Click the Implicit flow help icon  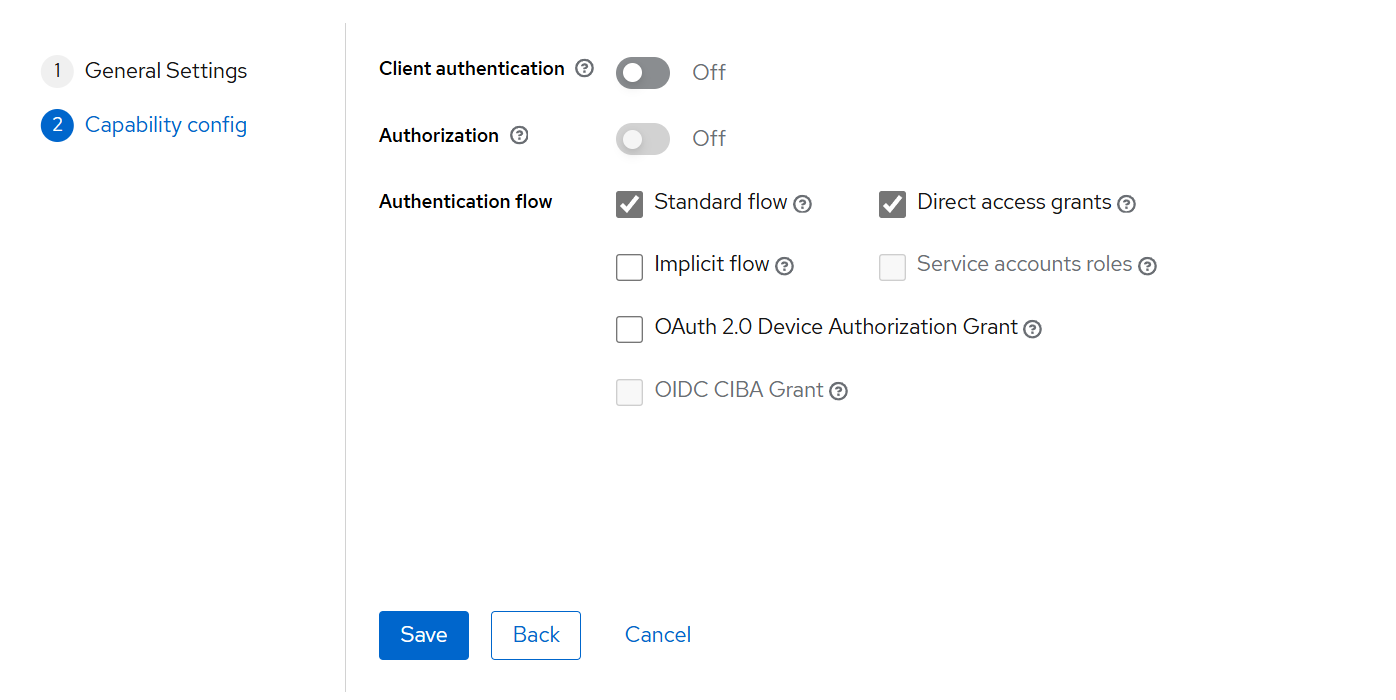[x=785, y=266]
